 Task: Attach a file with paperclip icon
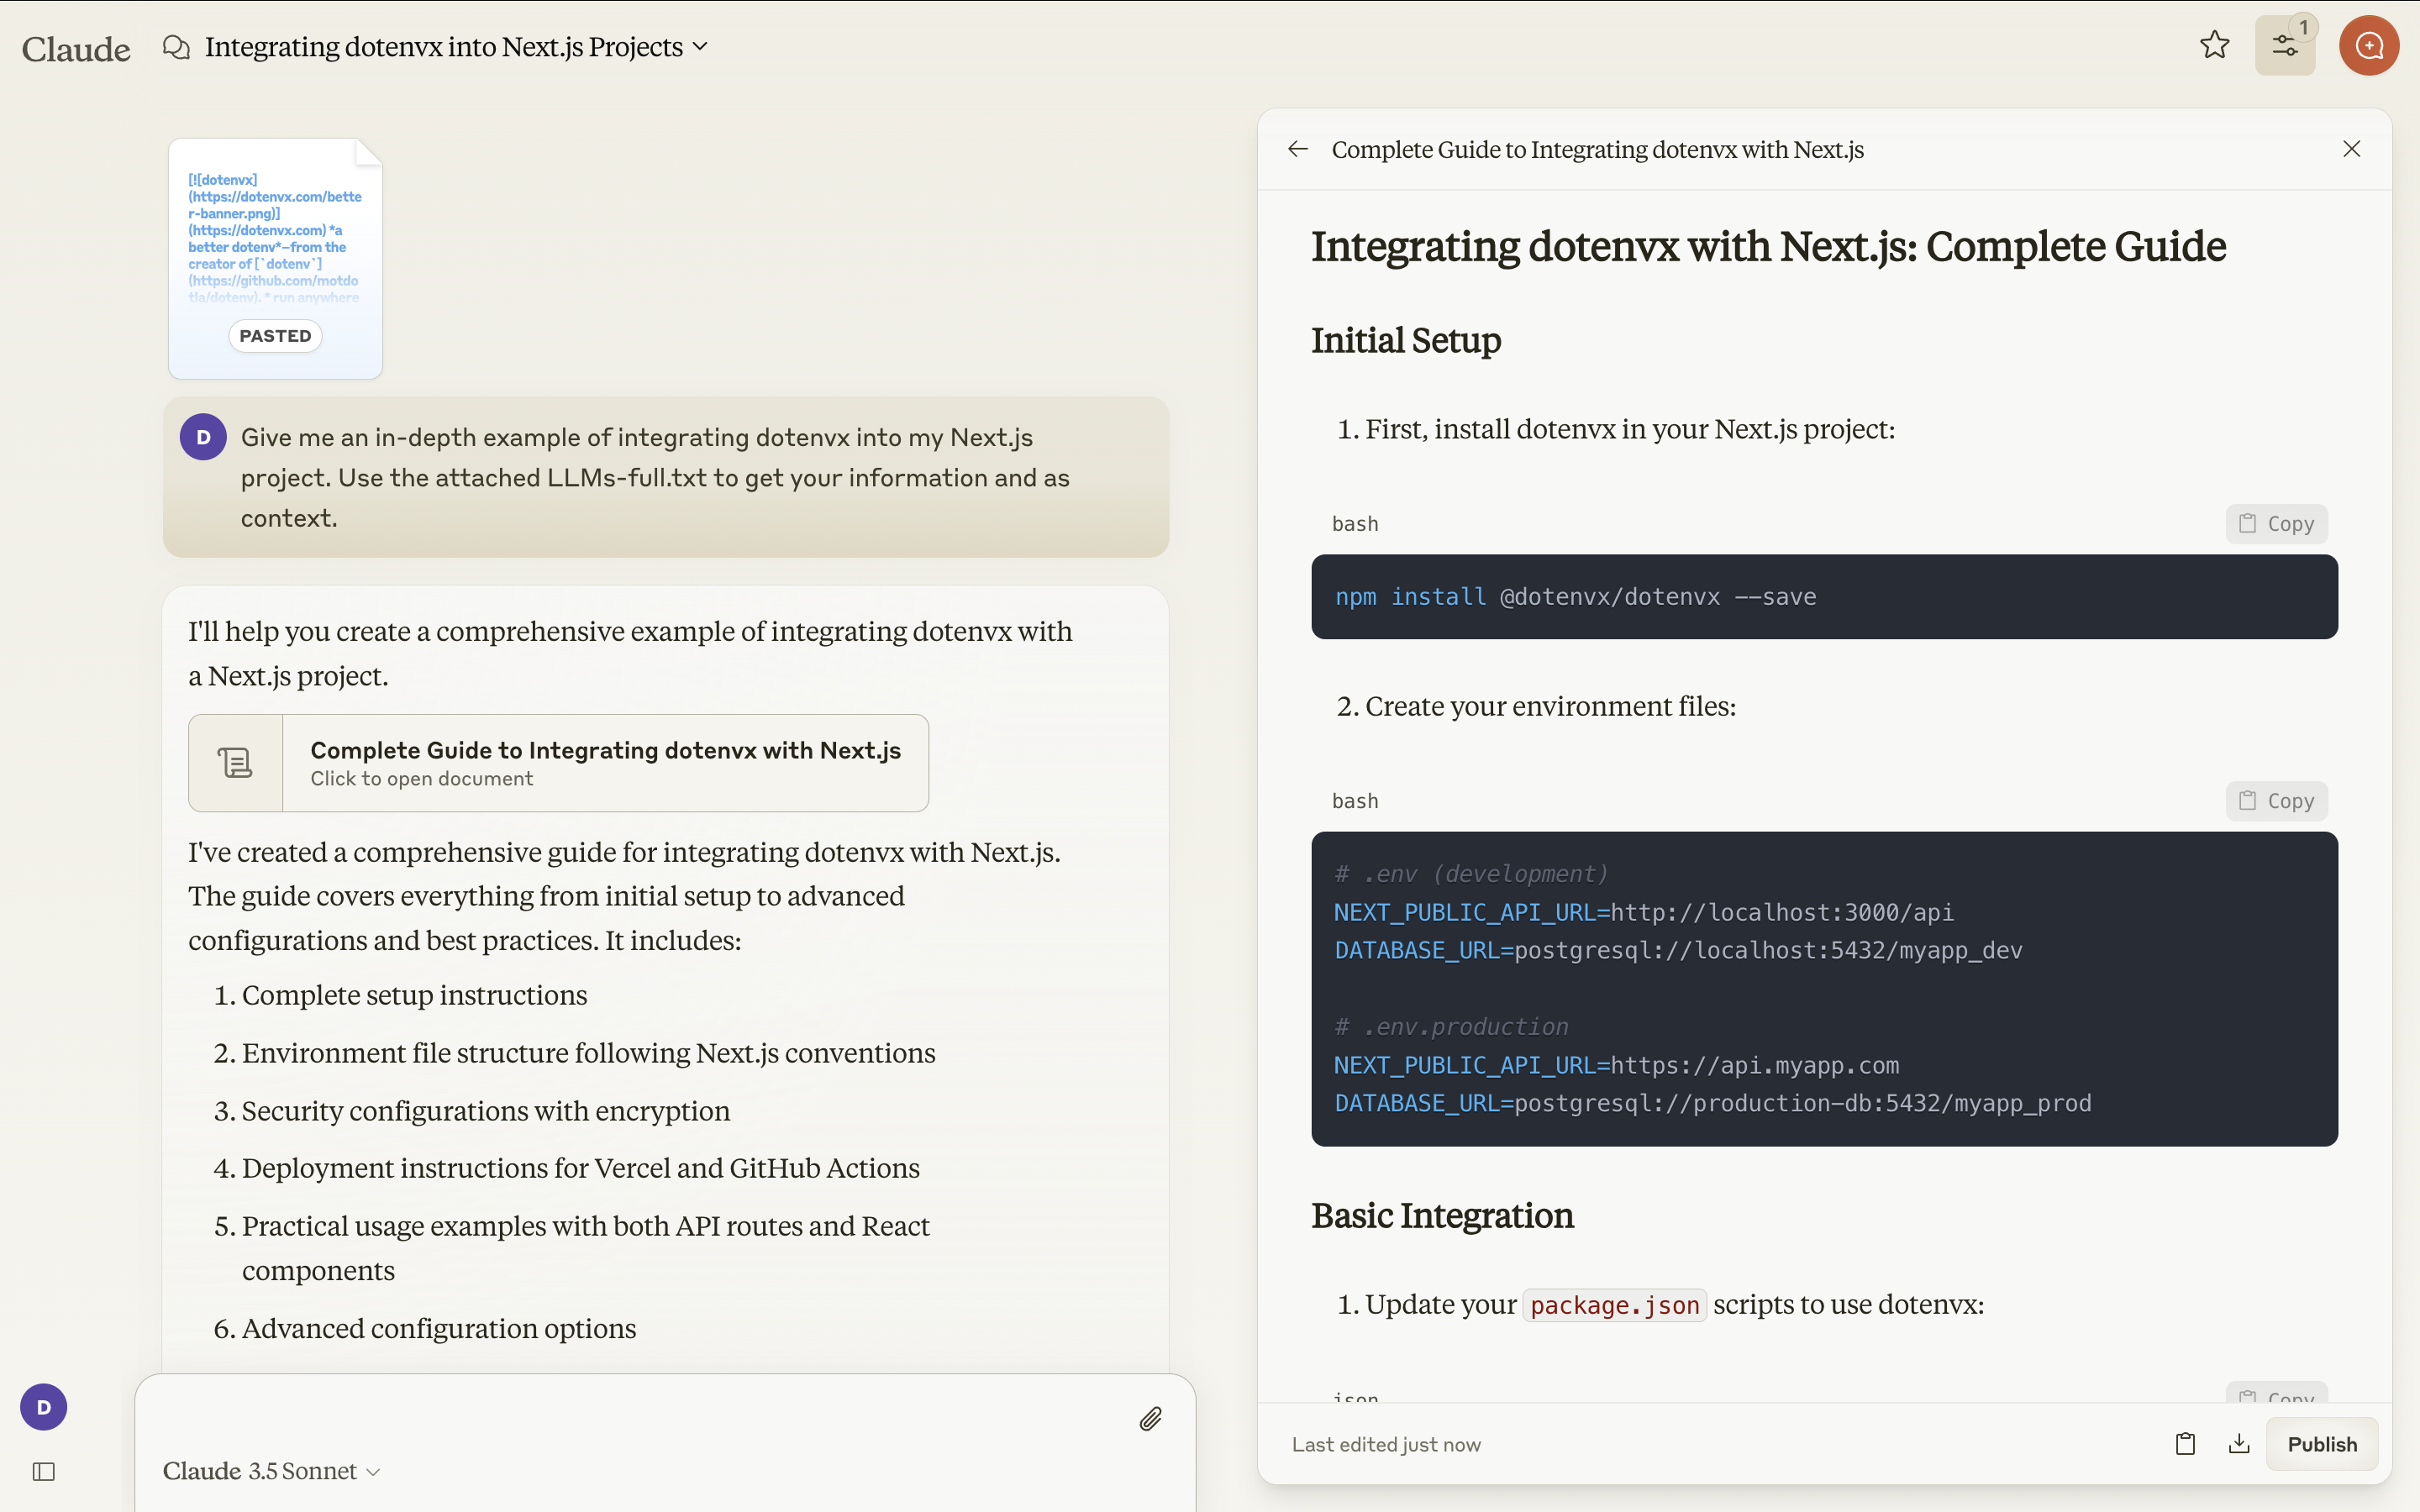click(x=1150, y=1419)
